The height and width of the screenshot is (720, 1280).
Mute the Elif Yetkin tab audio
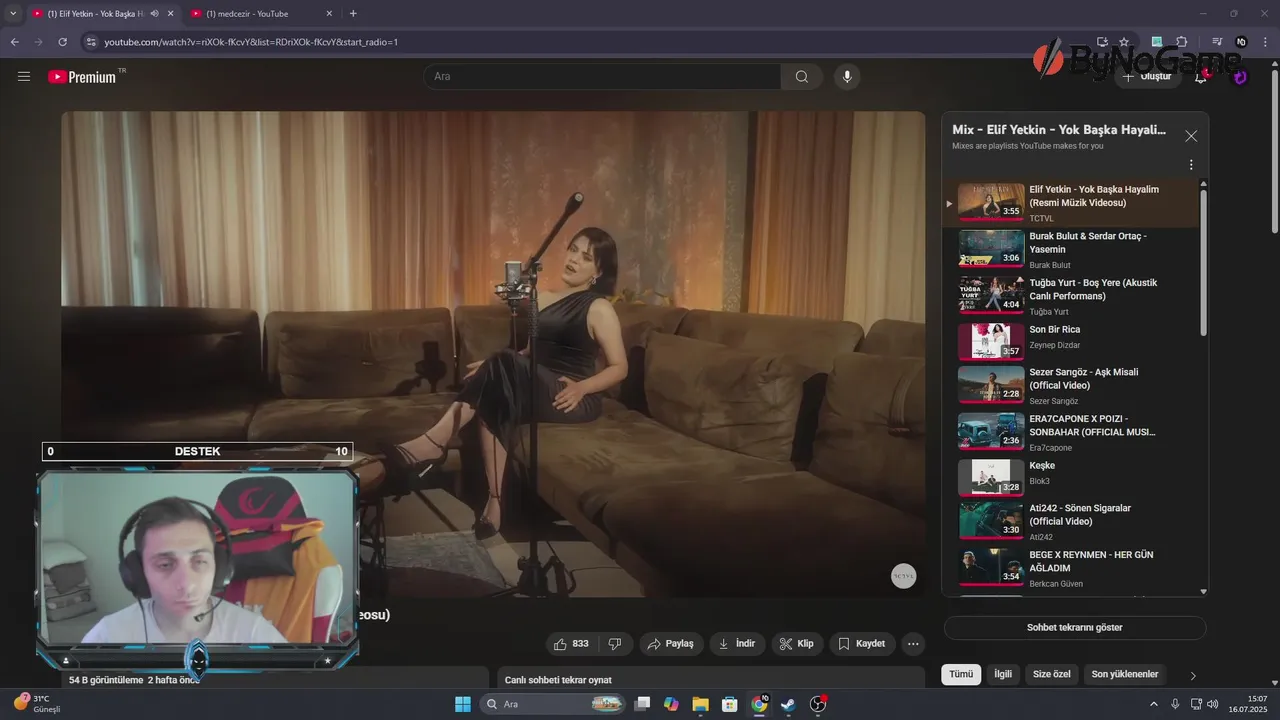(154, 13)
